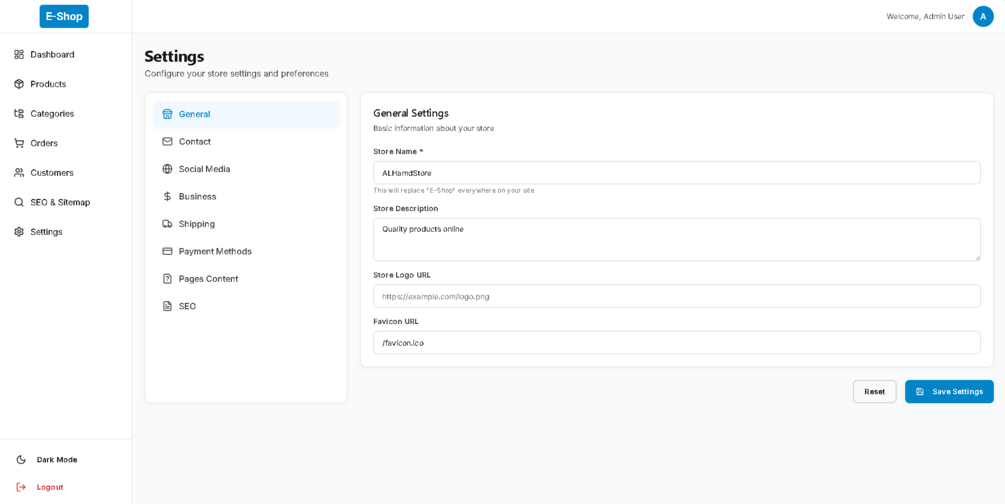Click the Reset button
Image resolution: width=1005 pixels, height=504 pixels.
pos(874,392)
